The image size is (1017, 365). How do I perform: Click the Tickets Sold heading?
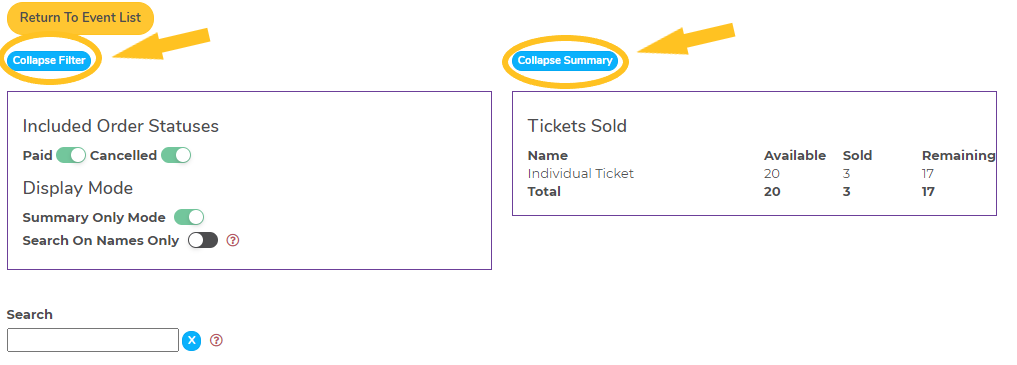point(577,126)
